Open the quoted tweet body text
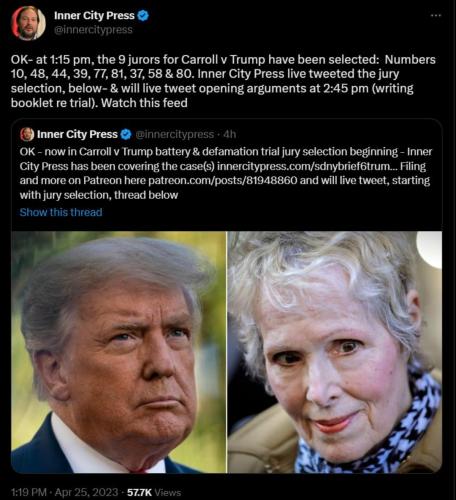Viewport: 456px width, 500px height. coord(226,173)
